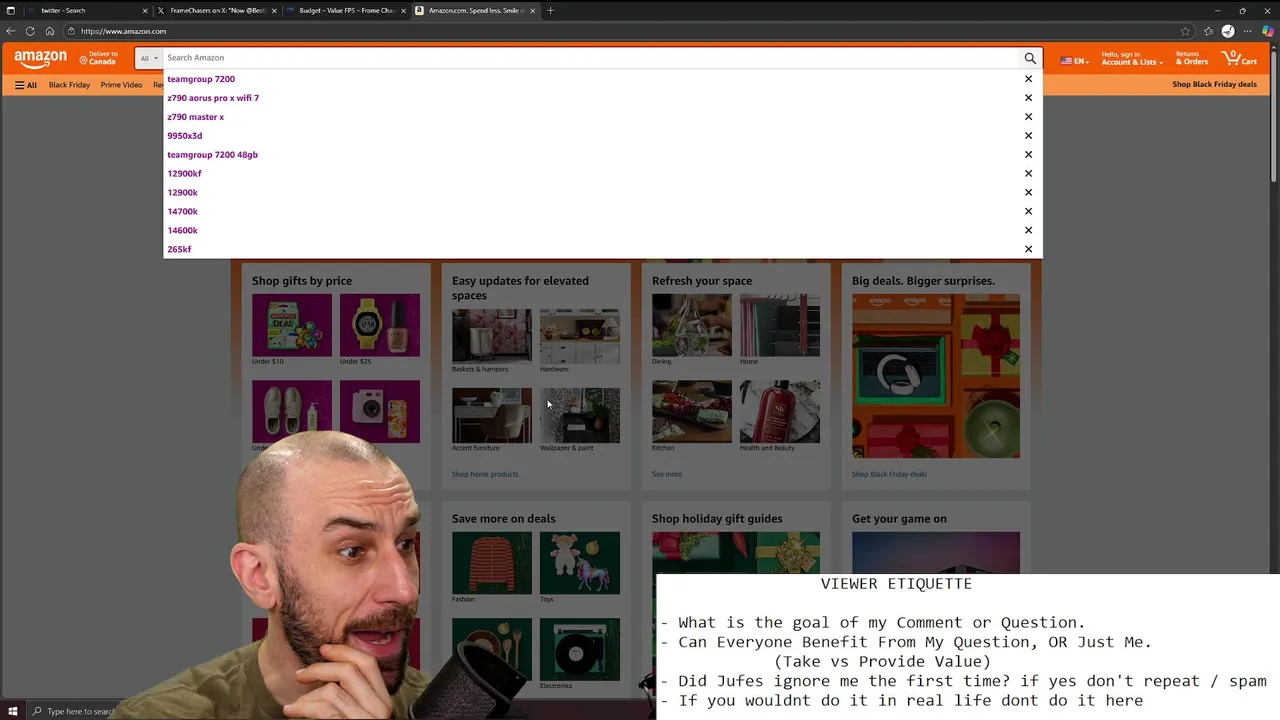Remove 'teamgroup 7200 48gb' suggestion
The width and height of the screenshot is (1280, 720).
click(1028, 155)
